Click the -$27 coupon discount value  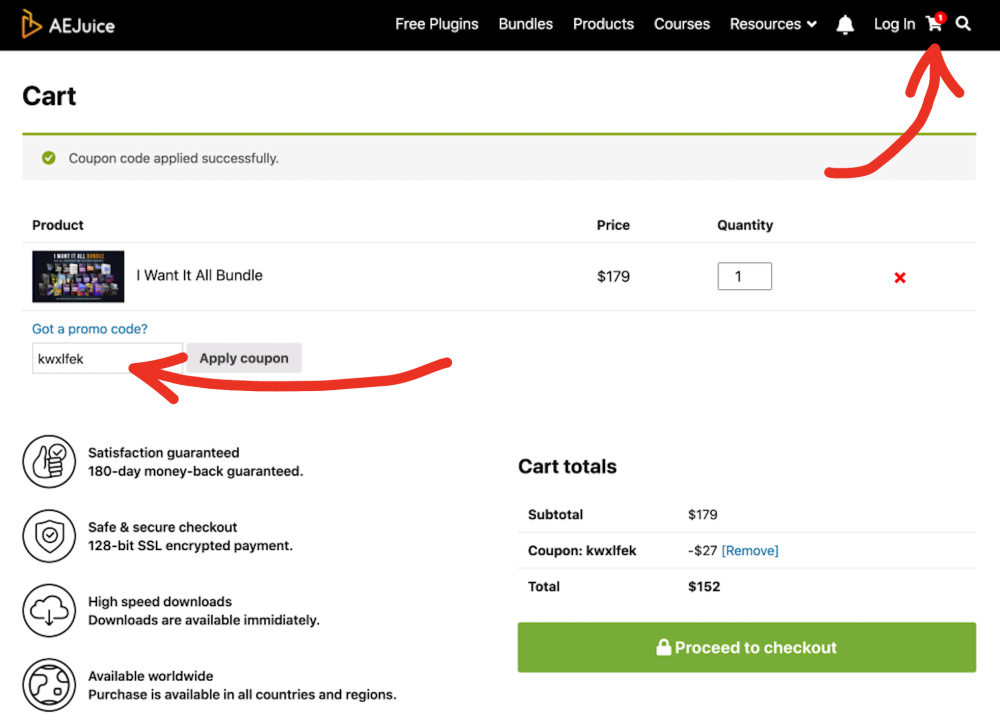click(x=703, y=551)
